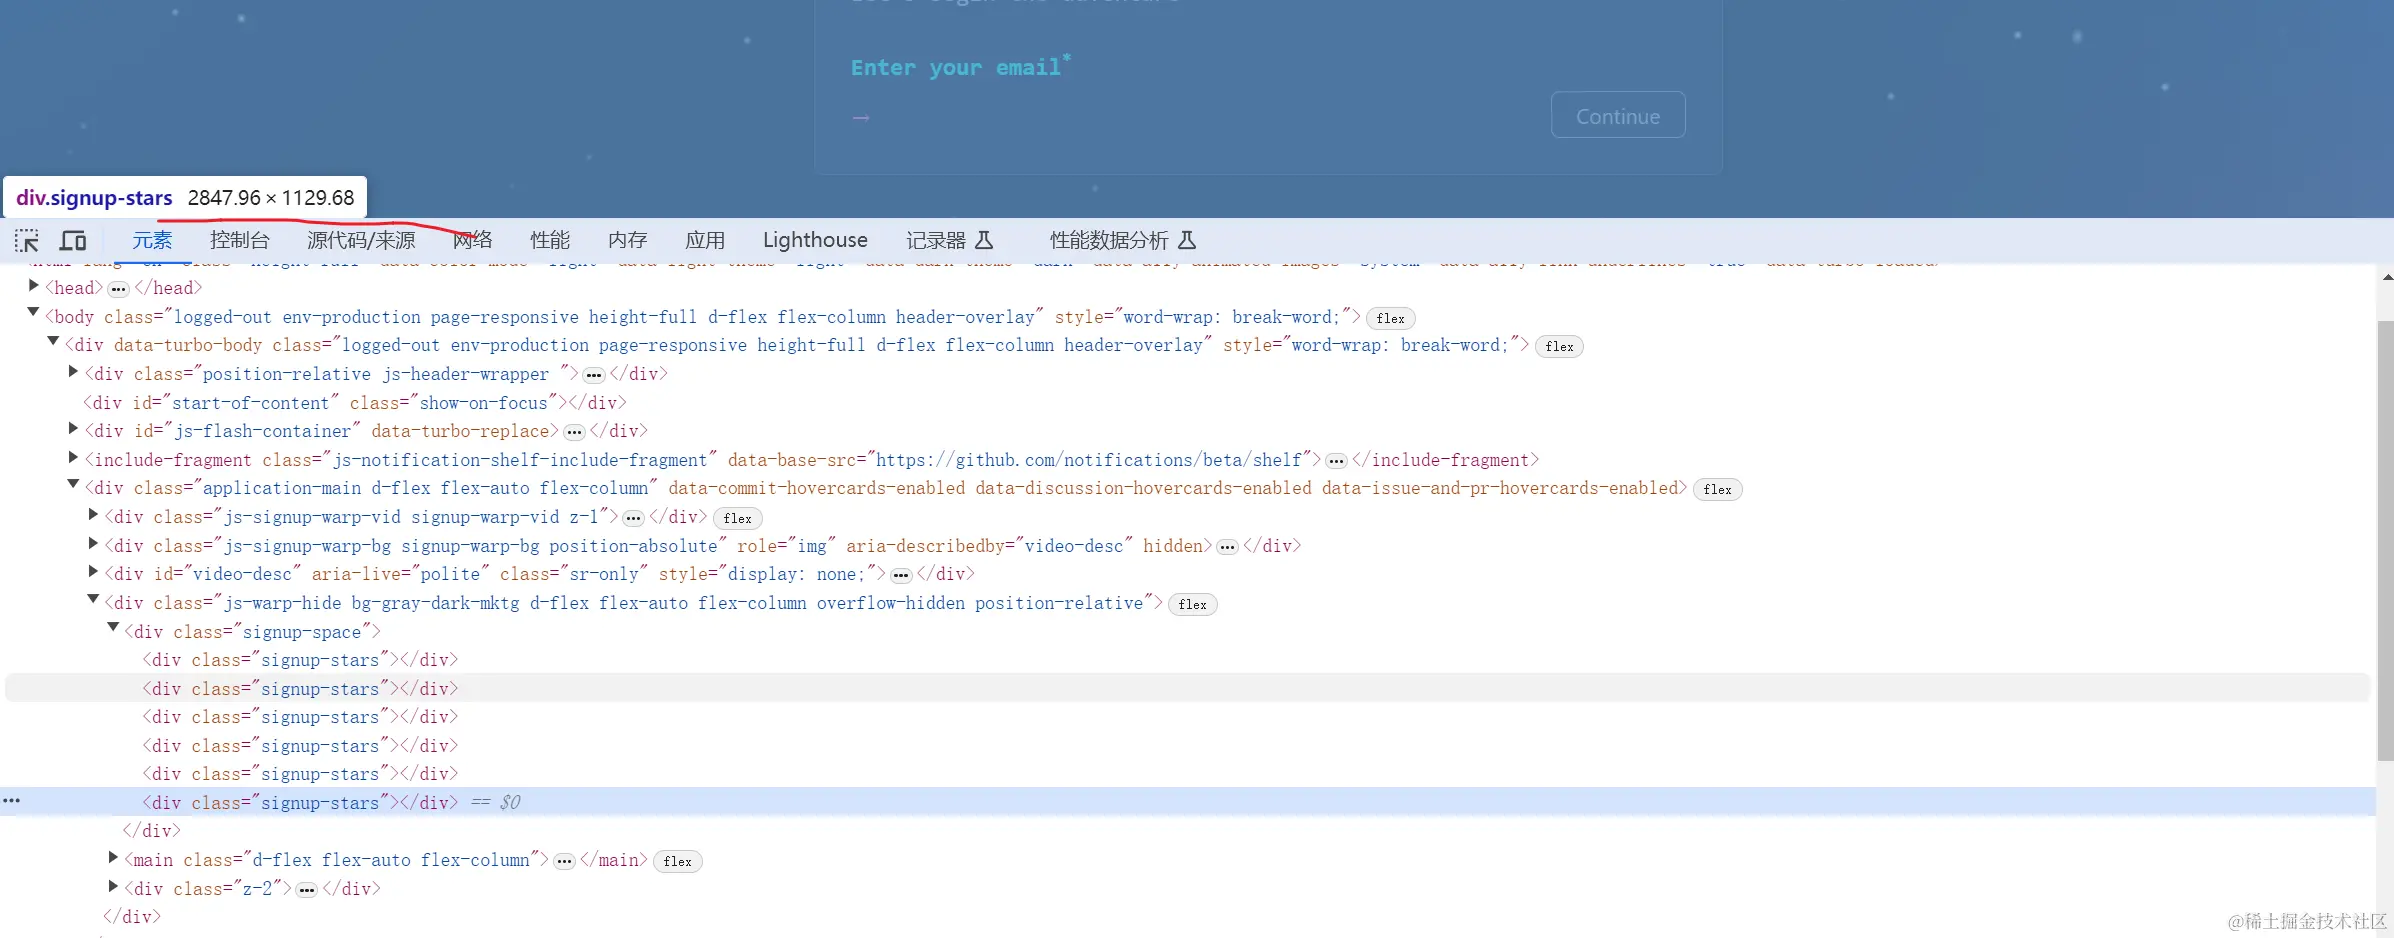The image size is (2394, 938).
Task: Expand the z-2 div
Action: (113, 886)
